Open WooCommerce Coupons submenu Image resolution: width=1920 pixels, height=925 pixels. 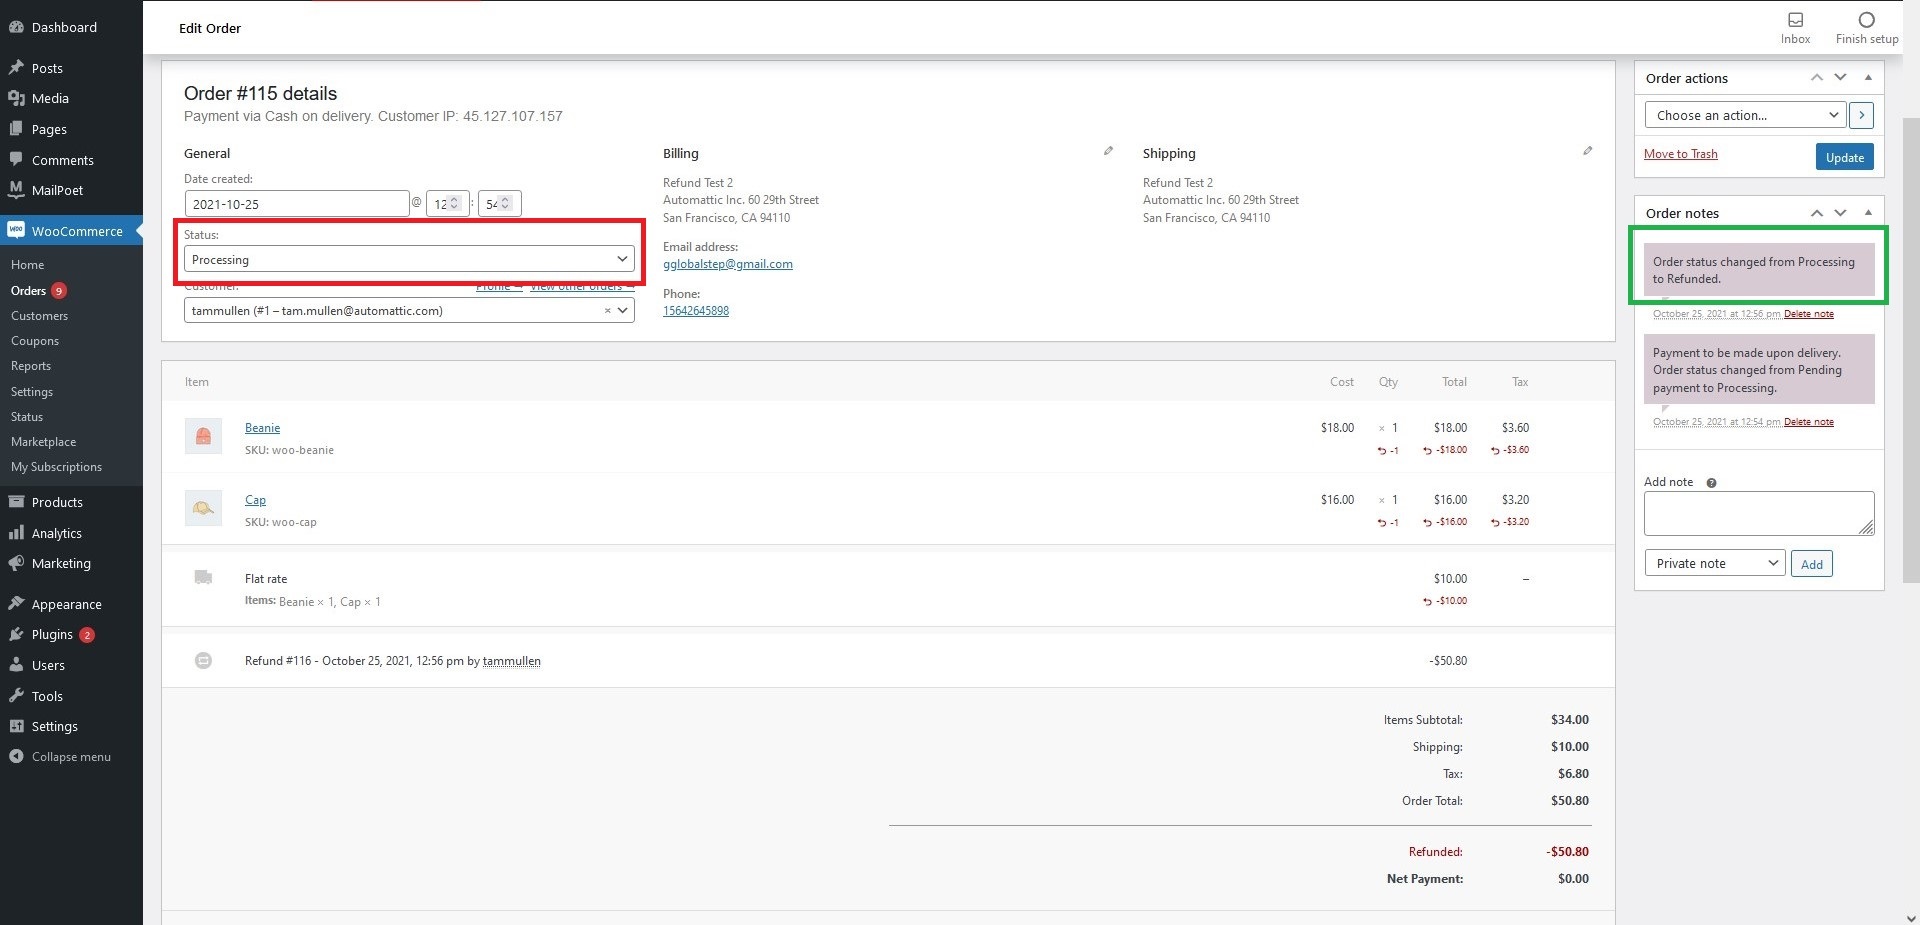[35, 341]
